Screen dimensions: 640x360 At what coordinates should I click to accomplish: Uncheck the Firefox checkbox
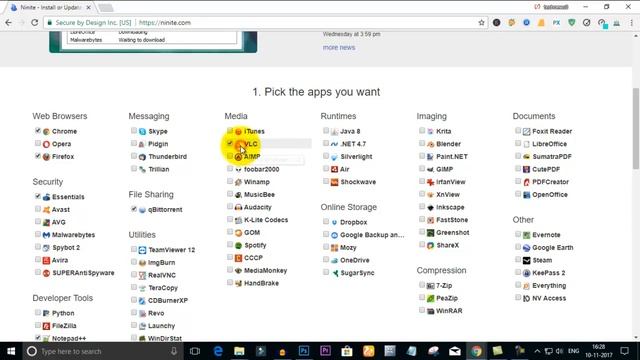click(38, 156)
